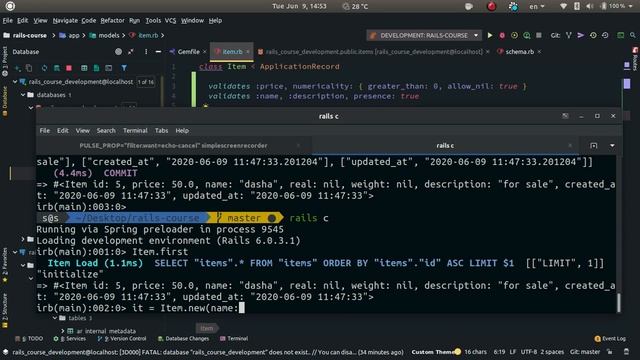Click the volume speaker tray icon
The height and width of the screenshot is (360, 640).
pyautogui.click(x=590, y=6)
